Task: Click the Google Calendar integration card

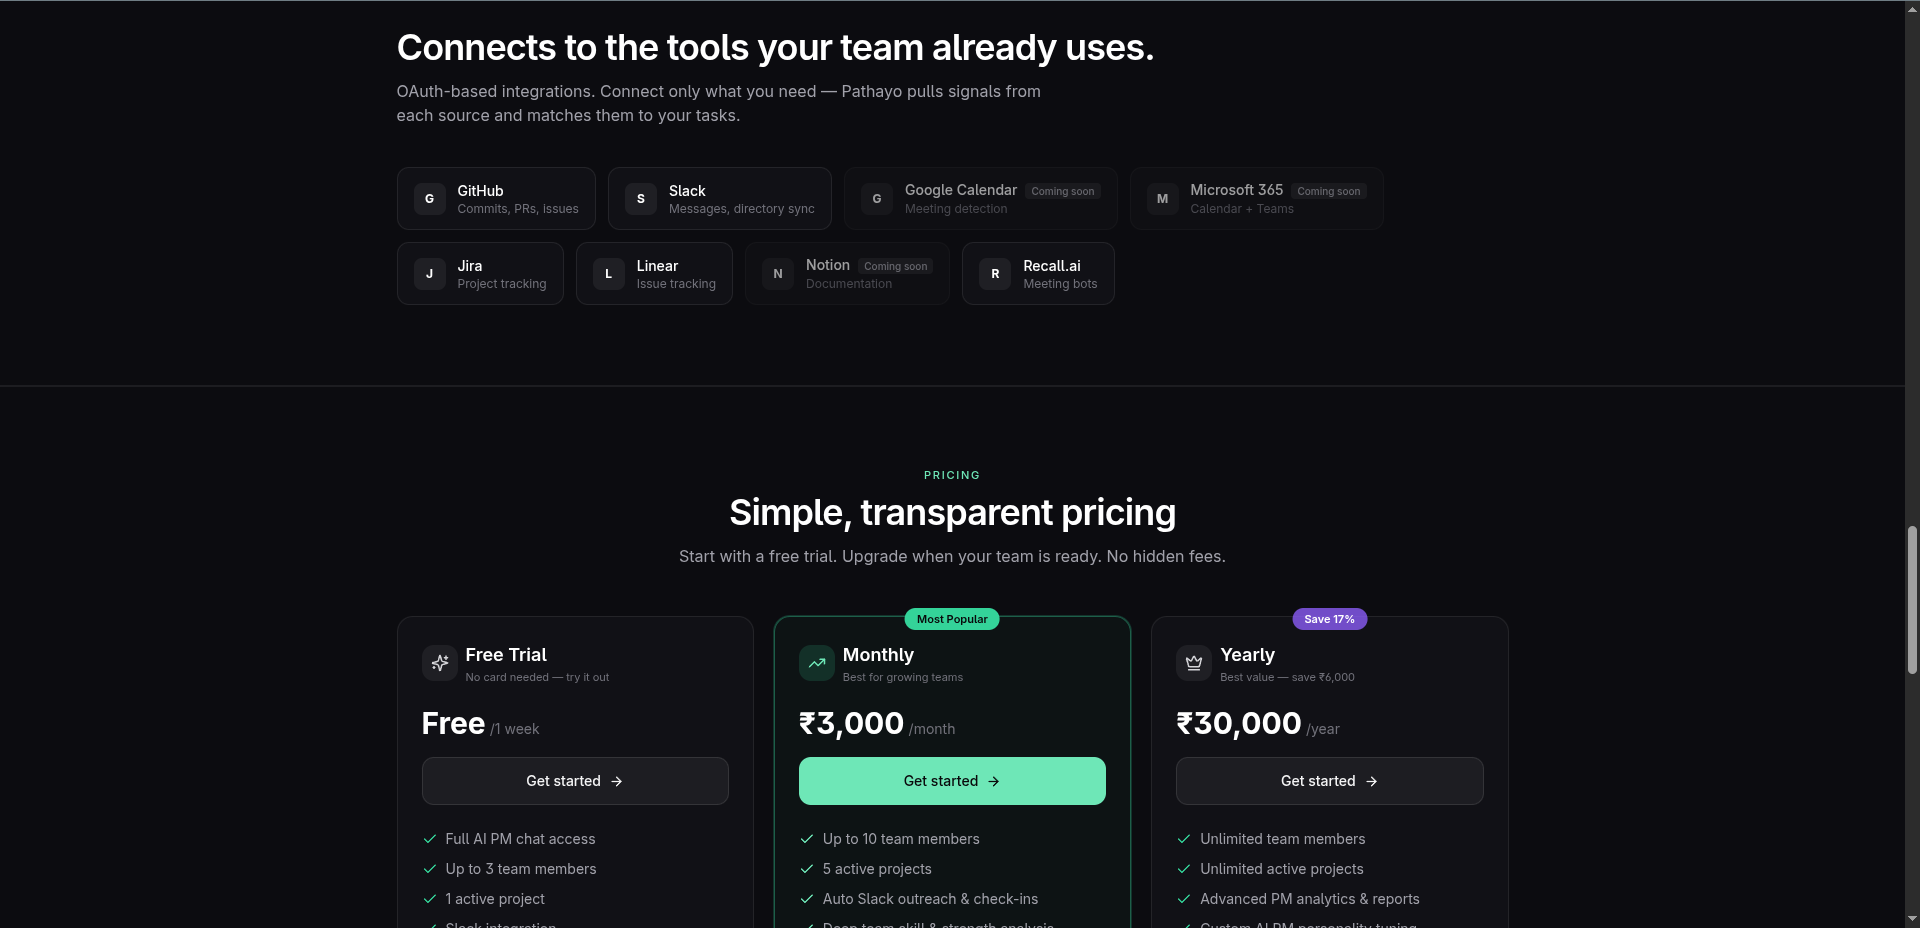Action: (981, 199)
